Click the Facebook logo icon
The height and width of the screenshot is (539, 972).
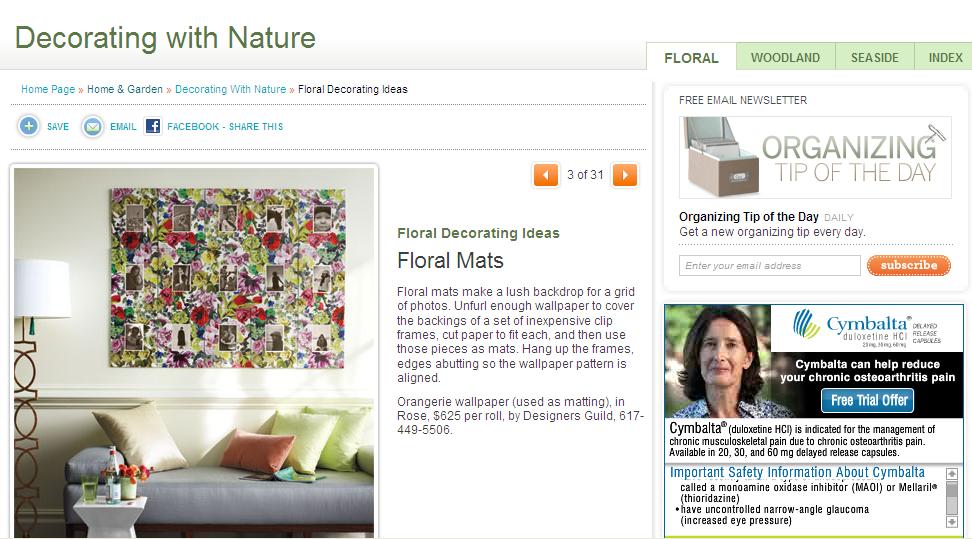[x=152, y=126]
